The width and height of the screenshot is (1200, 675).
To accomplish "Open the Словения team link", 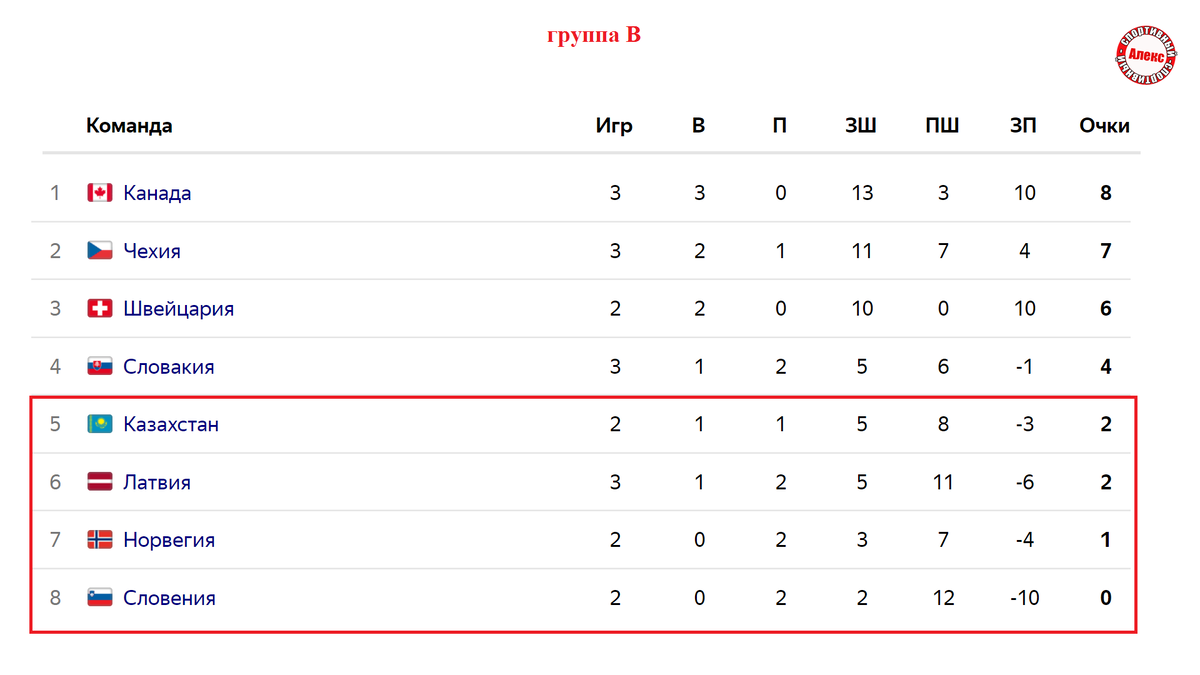I will (169, 598).
